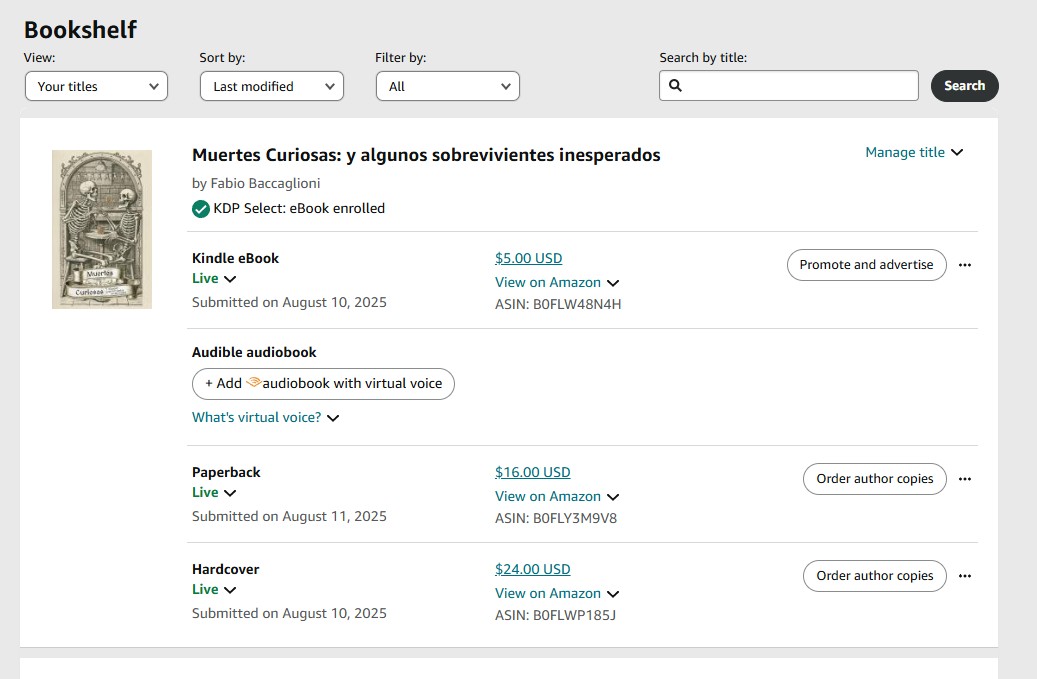Open the View dropdown showing Your titles
1037x679 pixels.
point(96,86)
